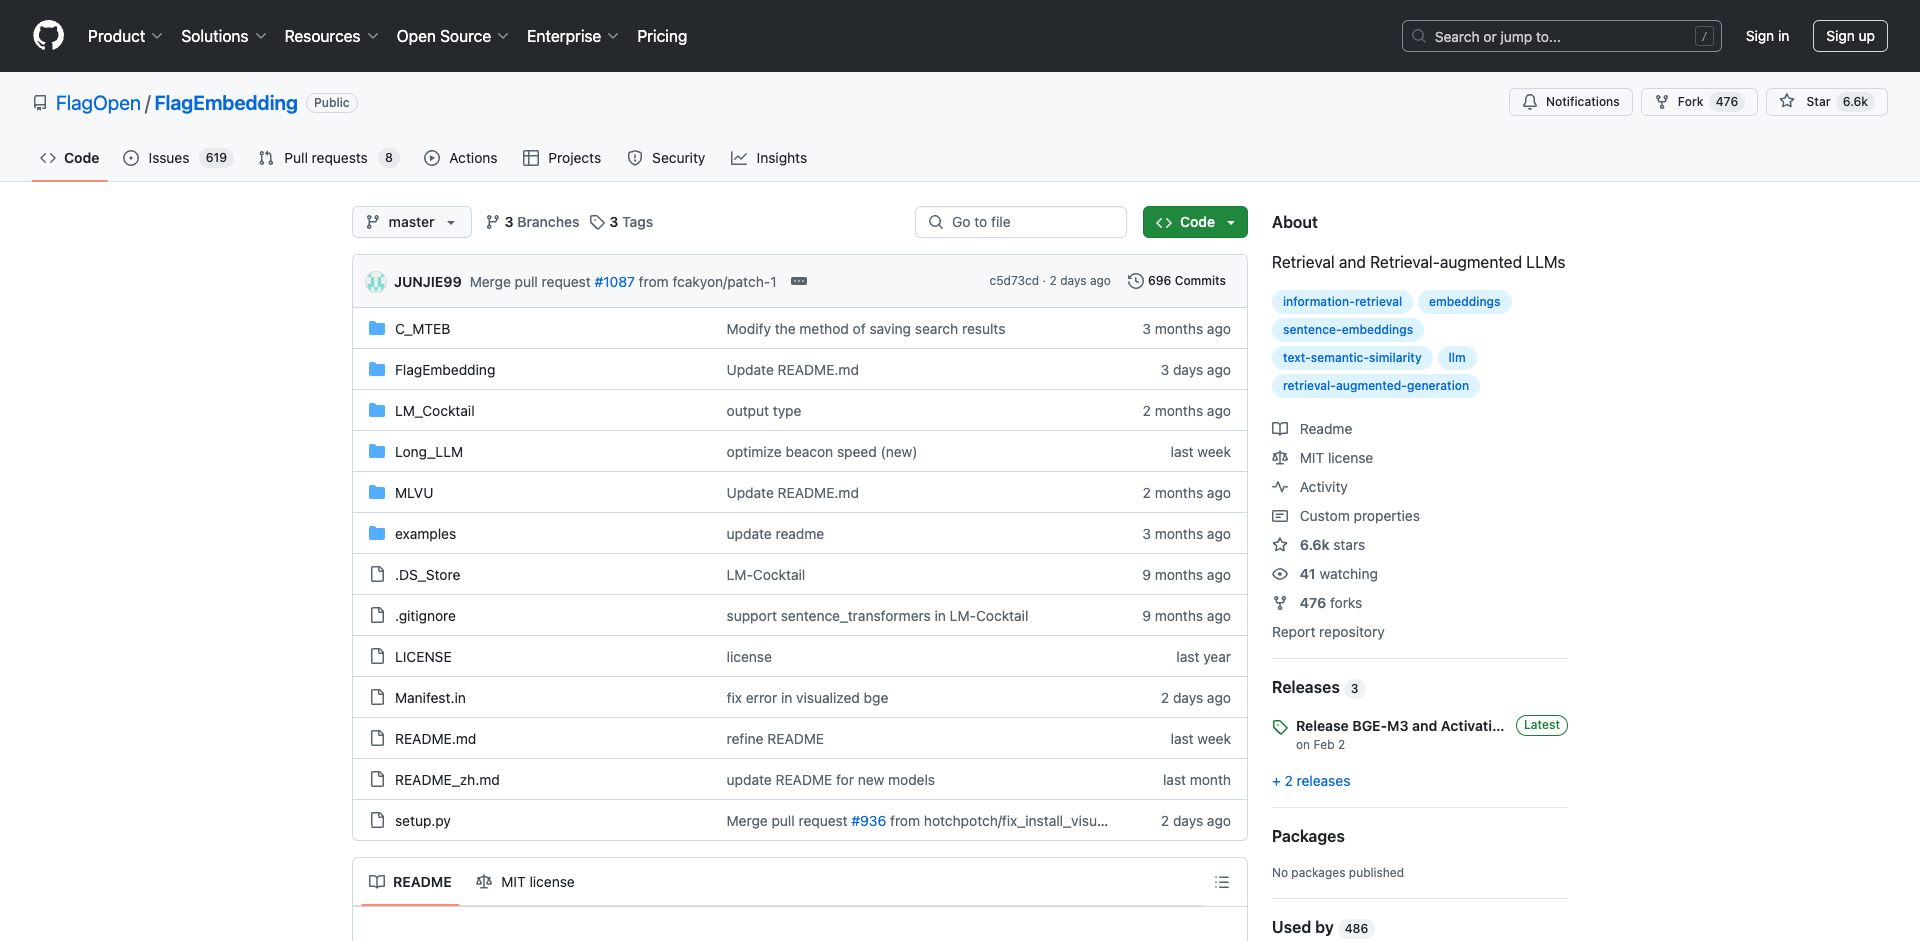Click the book icon beside Readme in About
The image size is (1920, 941).
pyautogui.click(x=1280, y=429)
